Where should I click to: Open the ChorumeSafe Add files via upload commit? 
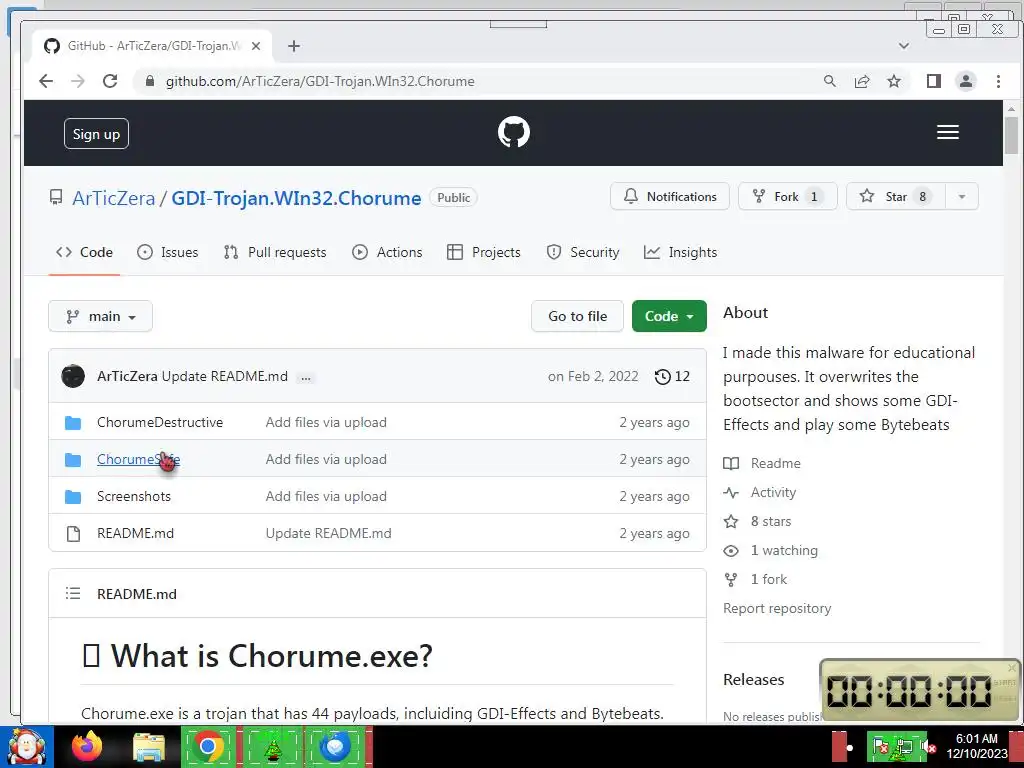click(x=326, y=459)
